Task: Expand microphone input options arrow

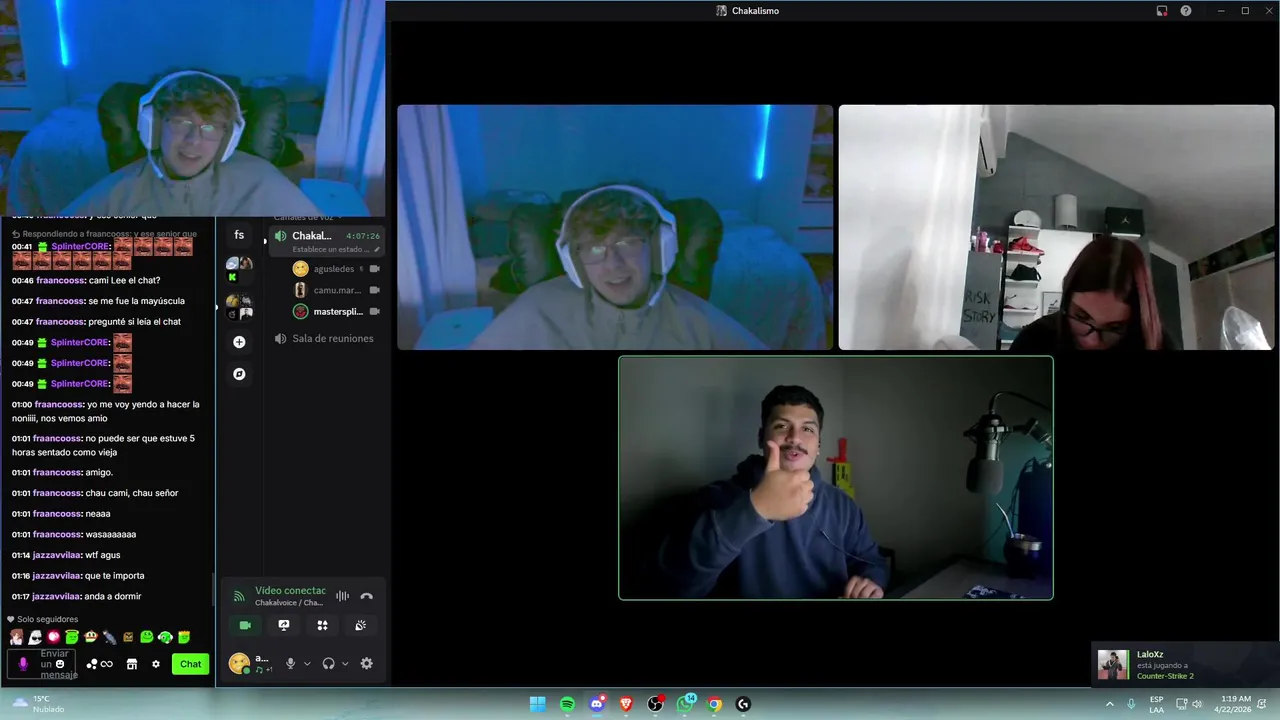Action: pyautogui.click(x=307, y=663)
